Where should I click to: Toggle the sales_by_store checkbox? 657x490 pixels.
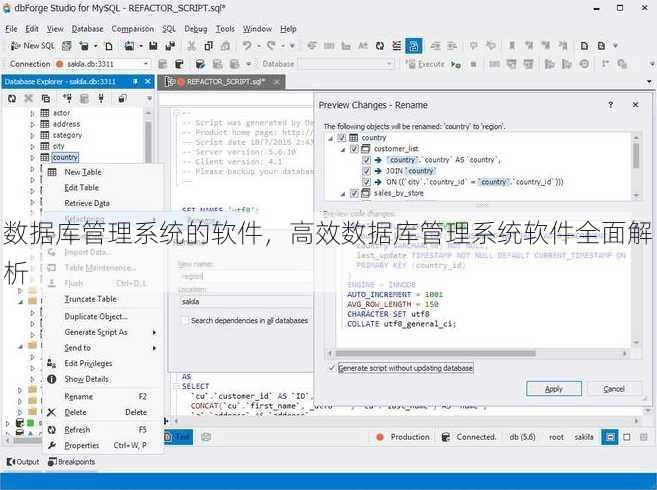point(354,193)
